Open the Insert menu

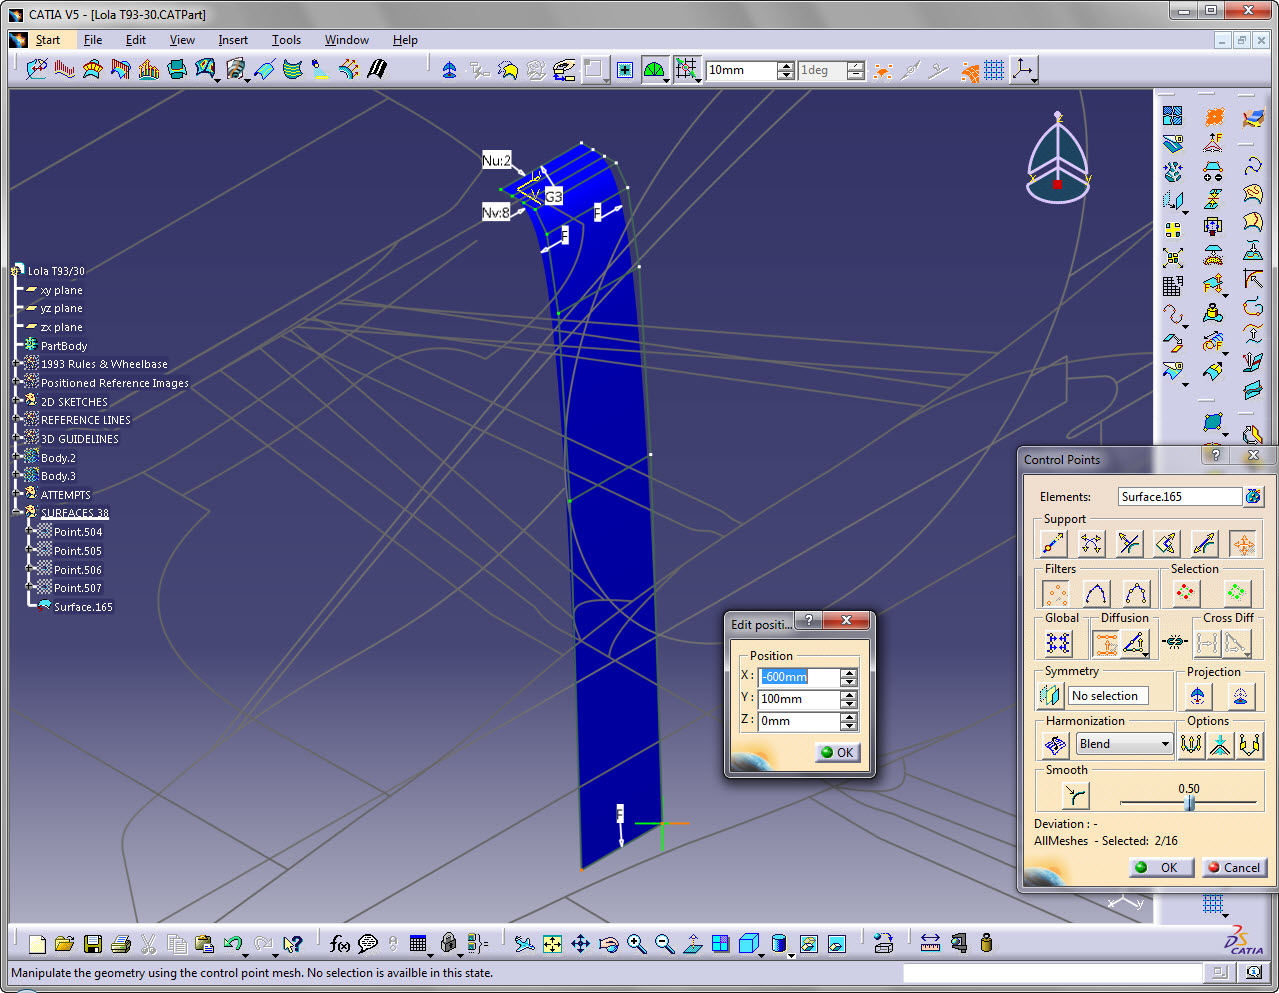[233, 40]
